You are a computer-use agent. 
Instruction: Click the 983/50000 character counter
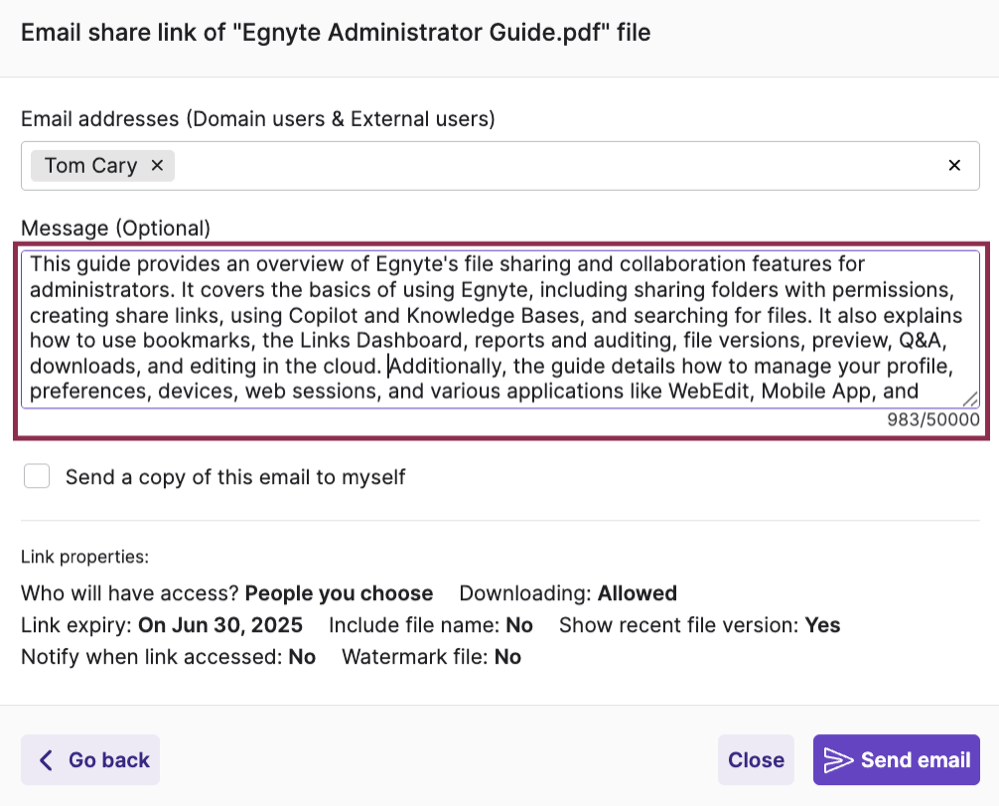(933, 419)
